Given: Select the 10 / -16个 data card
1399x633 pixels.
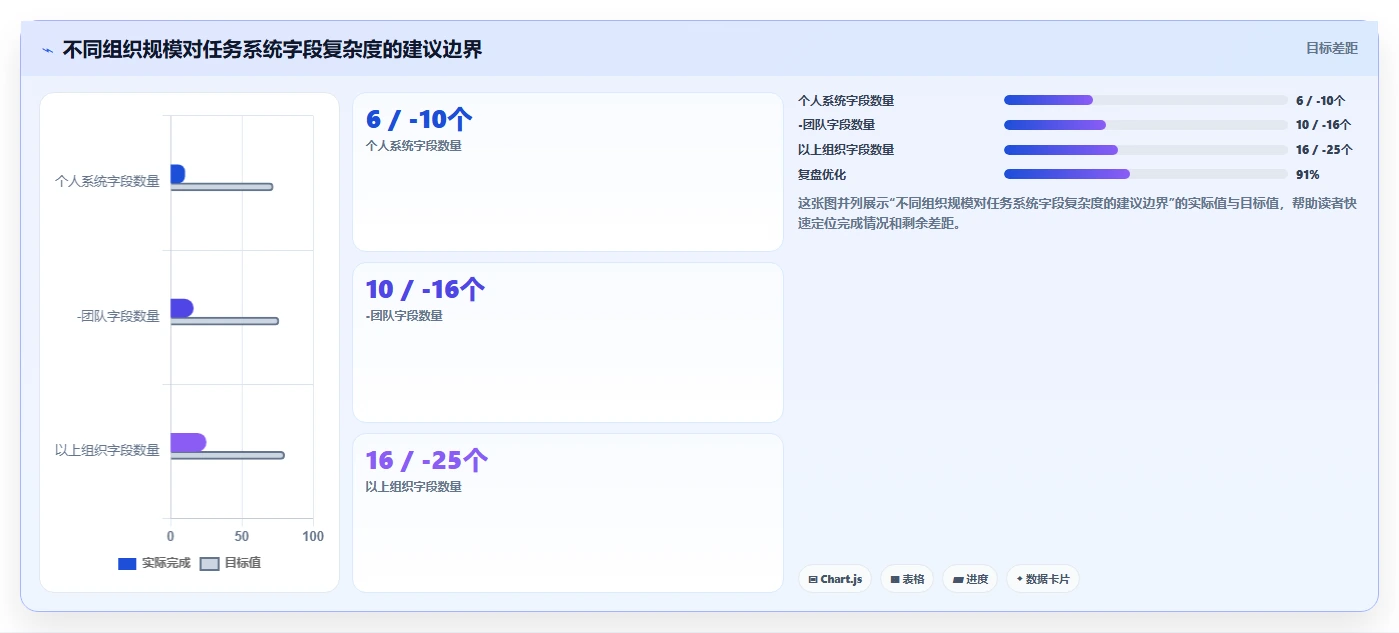Looking at the screenshot, I should pos(568,342).
